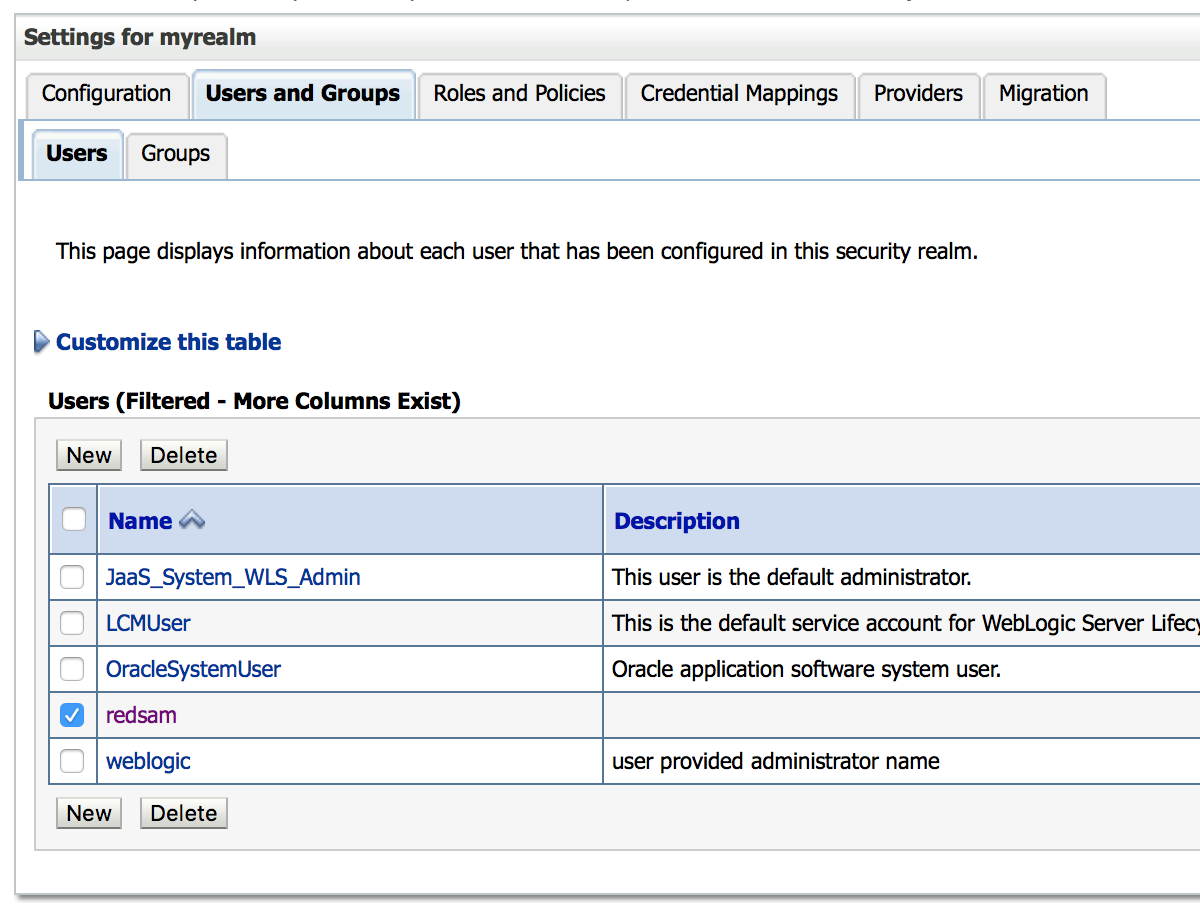Screen dimensions: 1200x904
Task: Tick the OracleSystemUser checkbox
Action: [72, 669]
